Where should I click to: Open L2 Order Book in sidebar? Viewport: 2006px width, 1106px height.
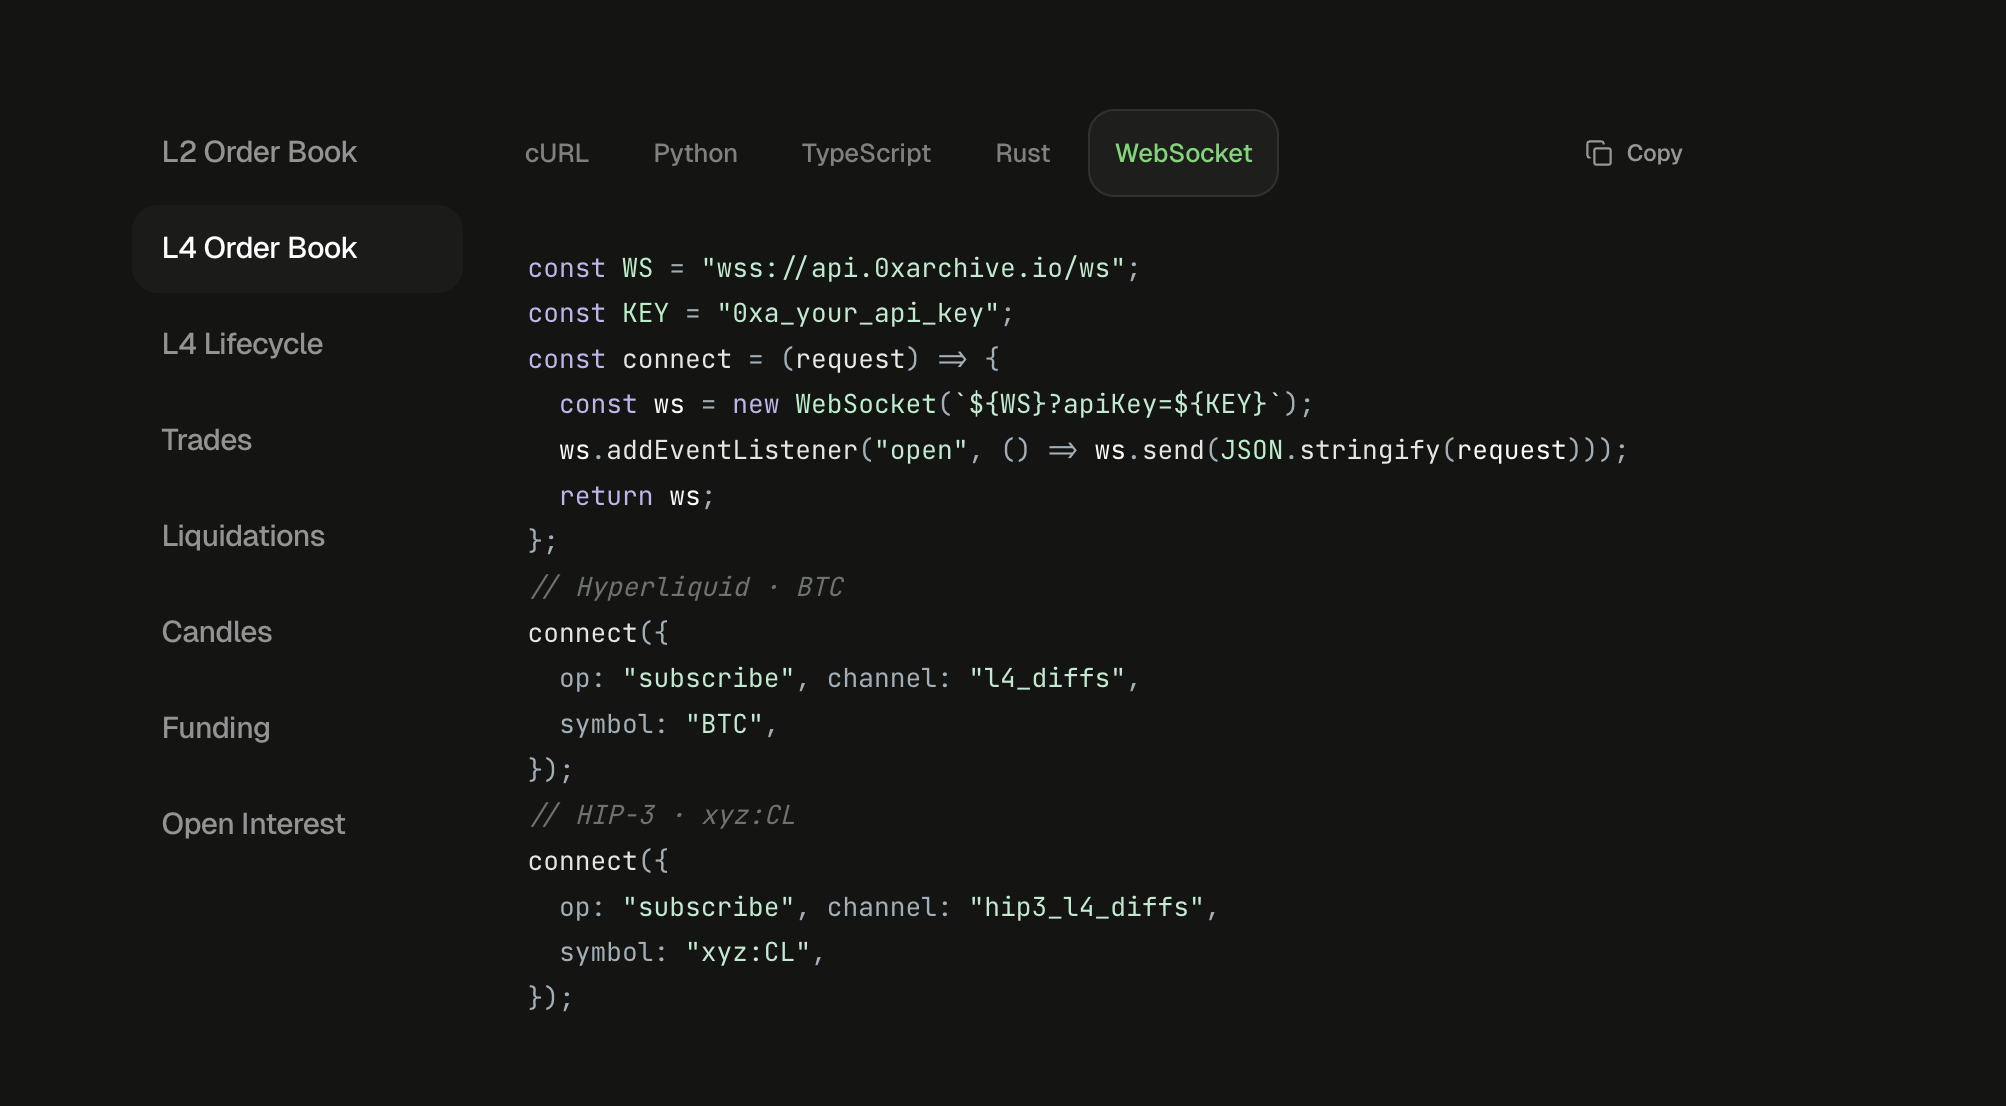click(x=259, y=152)
